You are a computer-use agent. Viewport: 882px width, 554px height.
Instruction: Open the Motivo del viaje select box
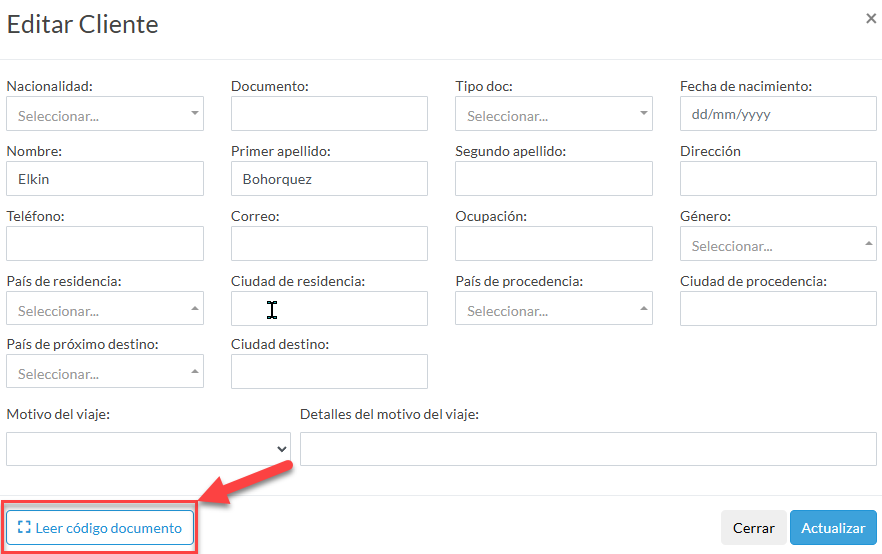148,449
